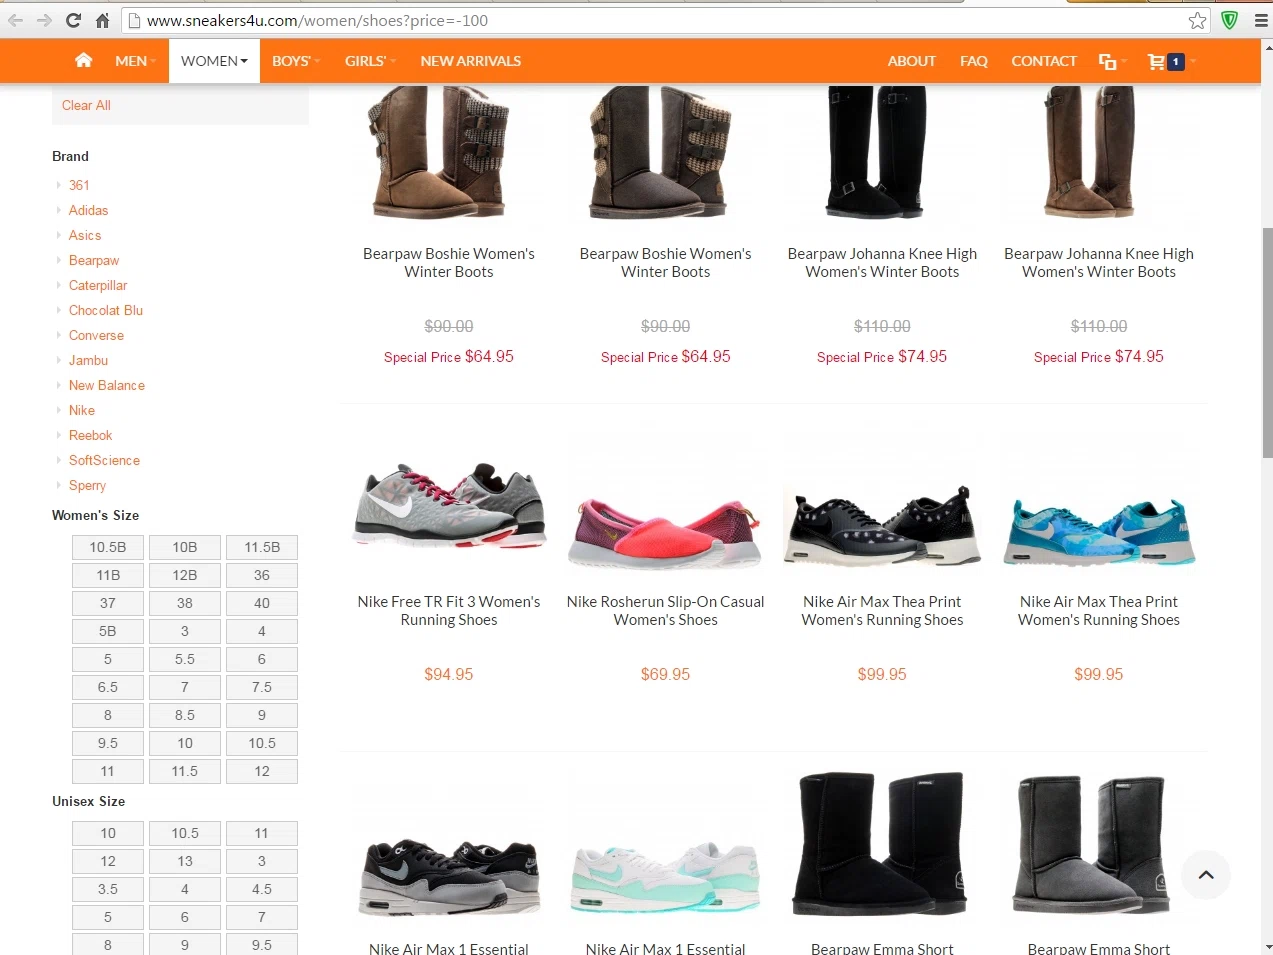Viewport: 1273px width, 955px height.
Task: Open the MEN dropdown menu
Action: pos(135,61)
